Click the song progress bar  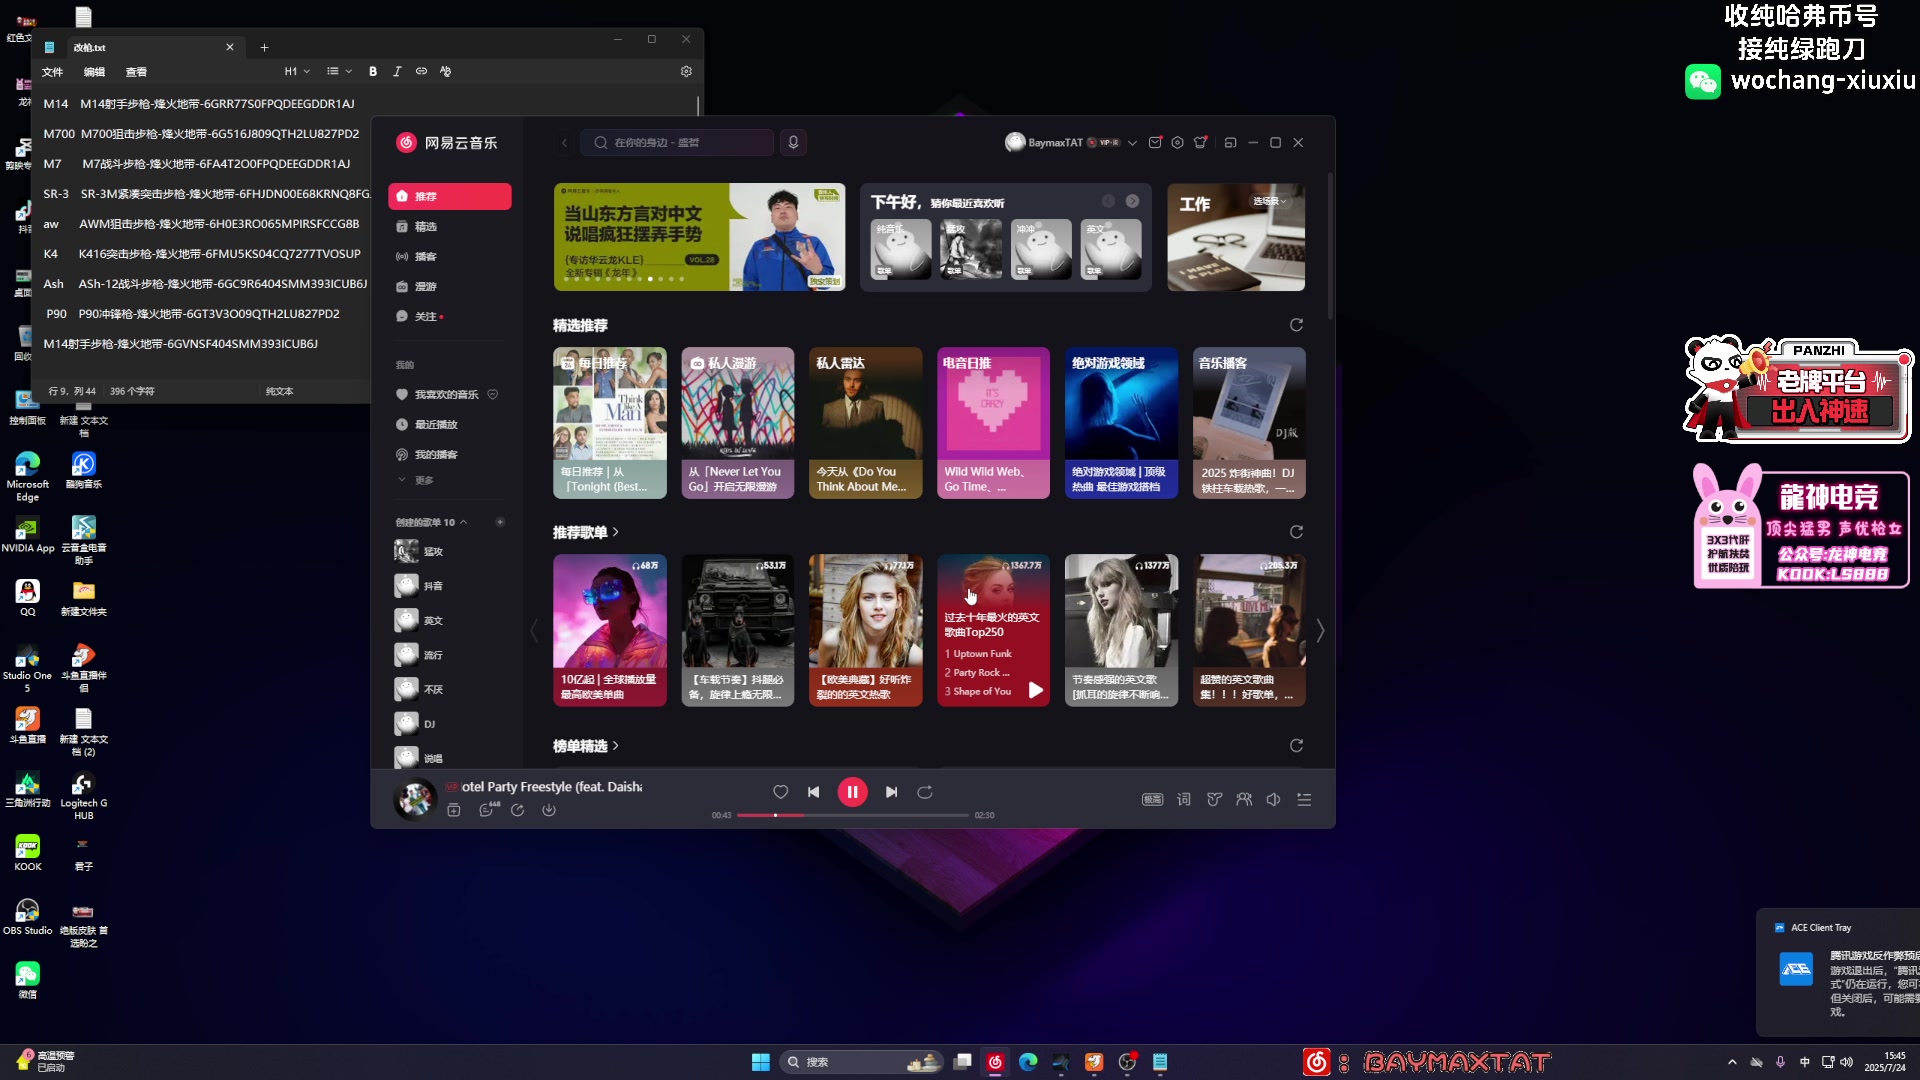[x=852, y=815]
